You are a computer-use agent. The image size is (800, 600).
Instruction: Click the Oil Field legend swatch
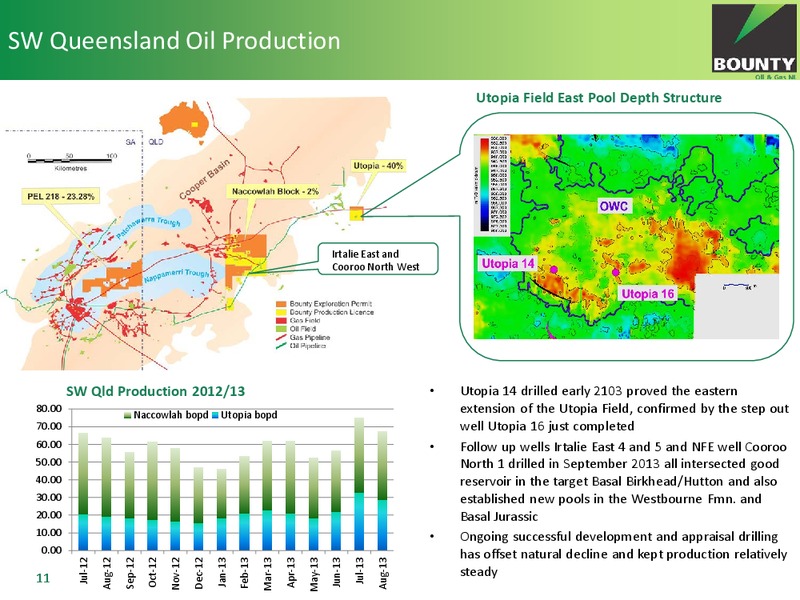point(281,329)
